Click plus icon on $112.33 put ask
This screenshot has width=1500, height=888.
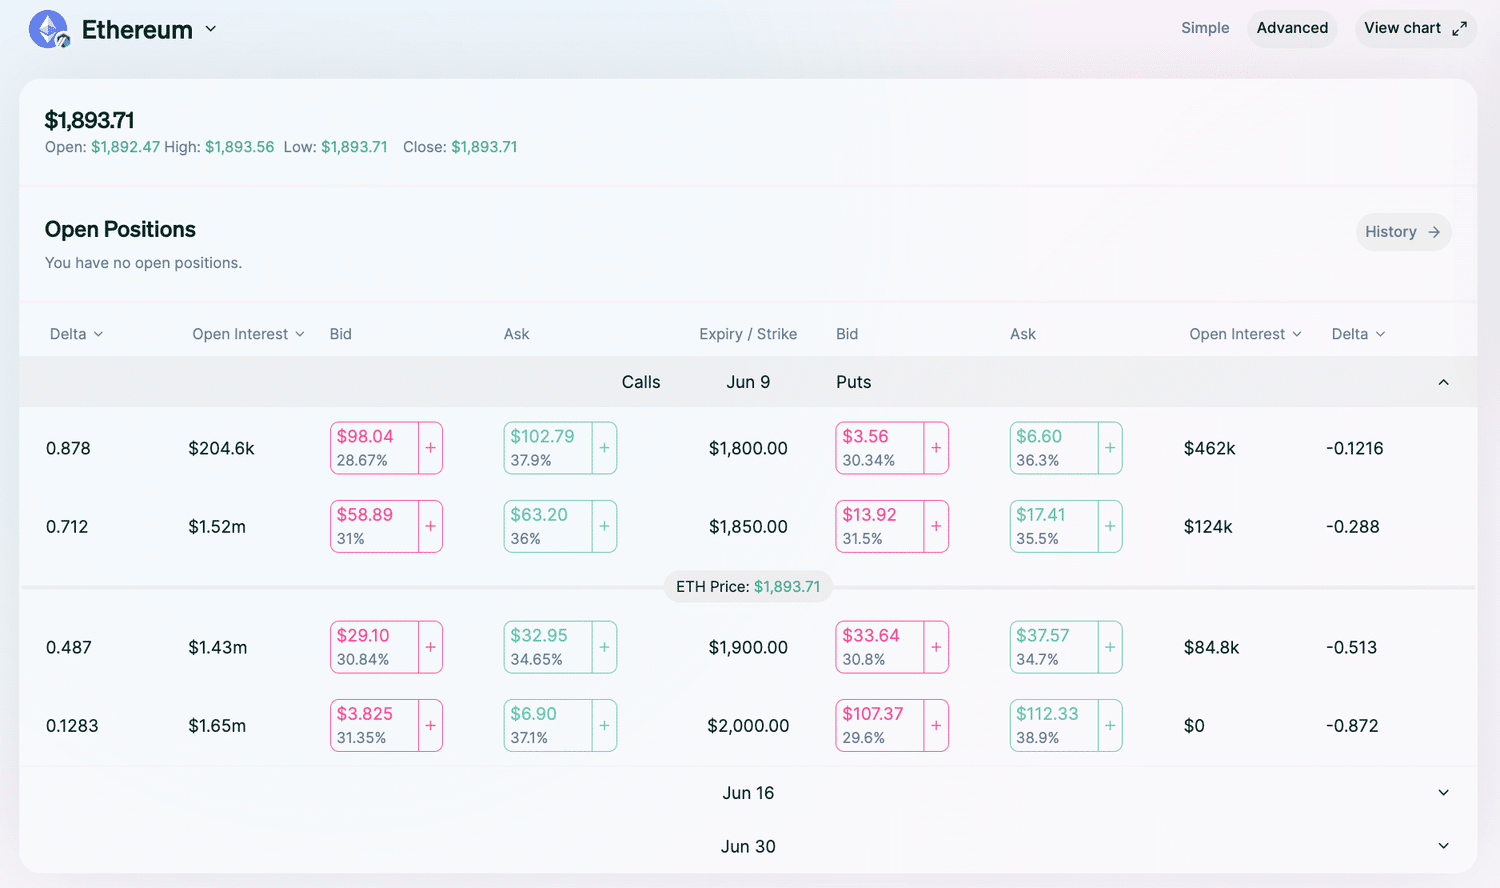(x=1110, y=725)
